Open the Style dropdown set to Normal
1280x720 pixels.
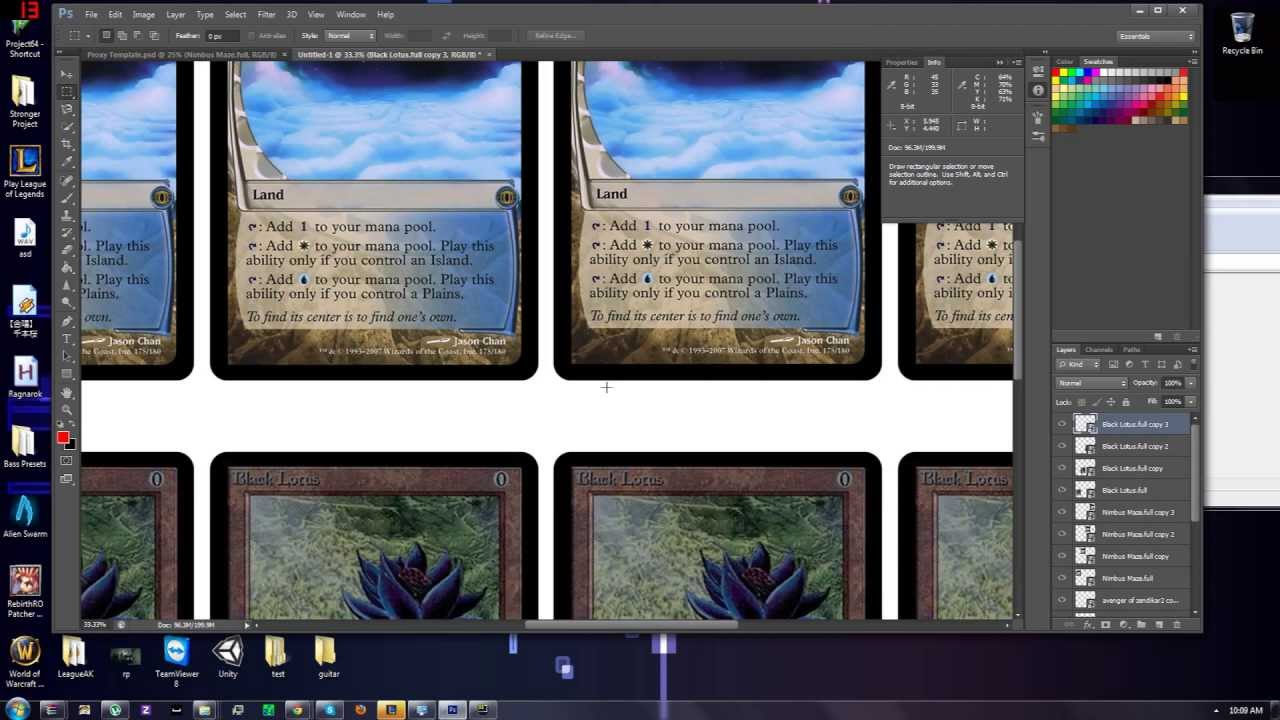[x=351, y=35]
